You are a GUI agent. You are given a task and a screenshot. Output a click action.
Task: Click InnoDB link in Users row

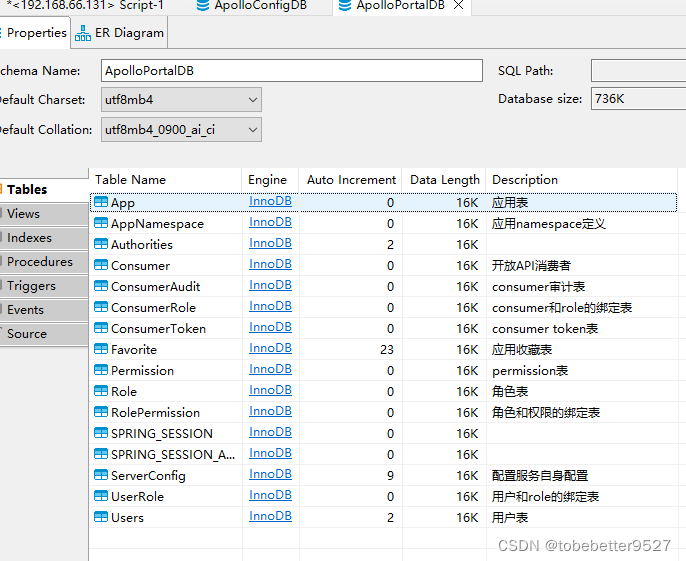(270, 516)
